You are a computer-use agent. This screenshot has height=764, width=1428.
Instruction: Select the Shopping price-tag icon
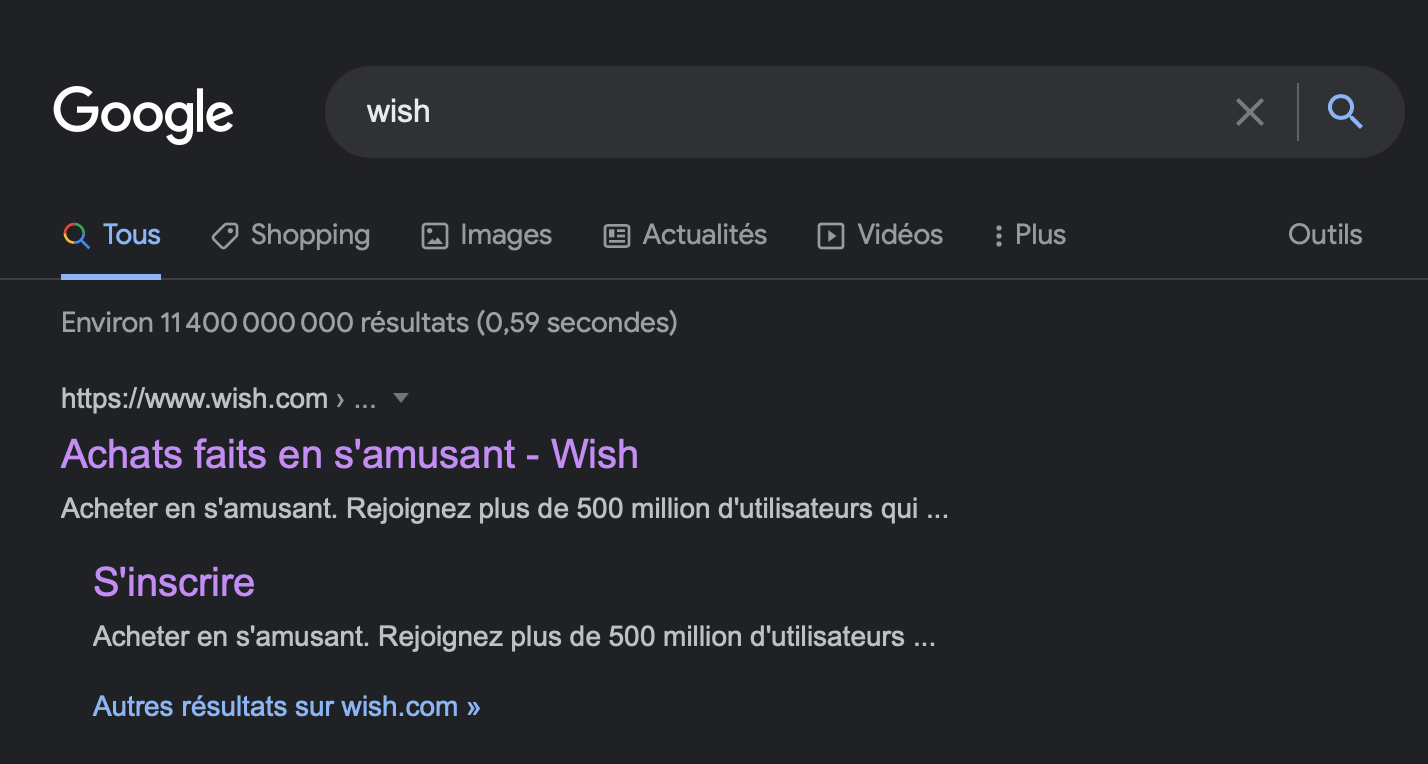[x=224, y=234]
